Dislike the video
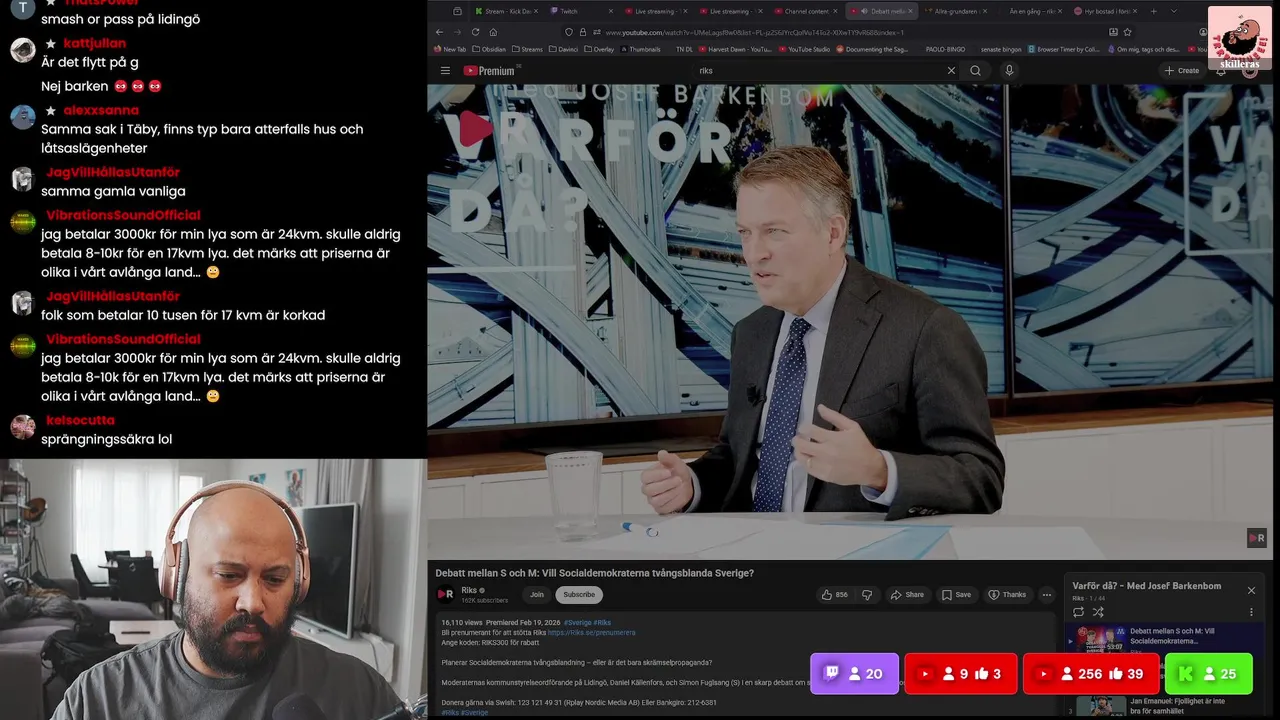Viewport: 1280px width, 720px height. (867, 594)
